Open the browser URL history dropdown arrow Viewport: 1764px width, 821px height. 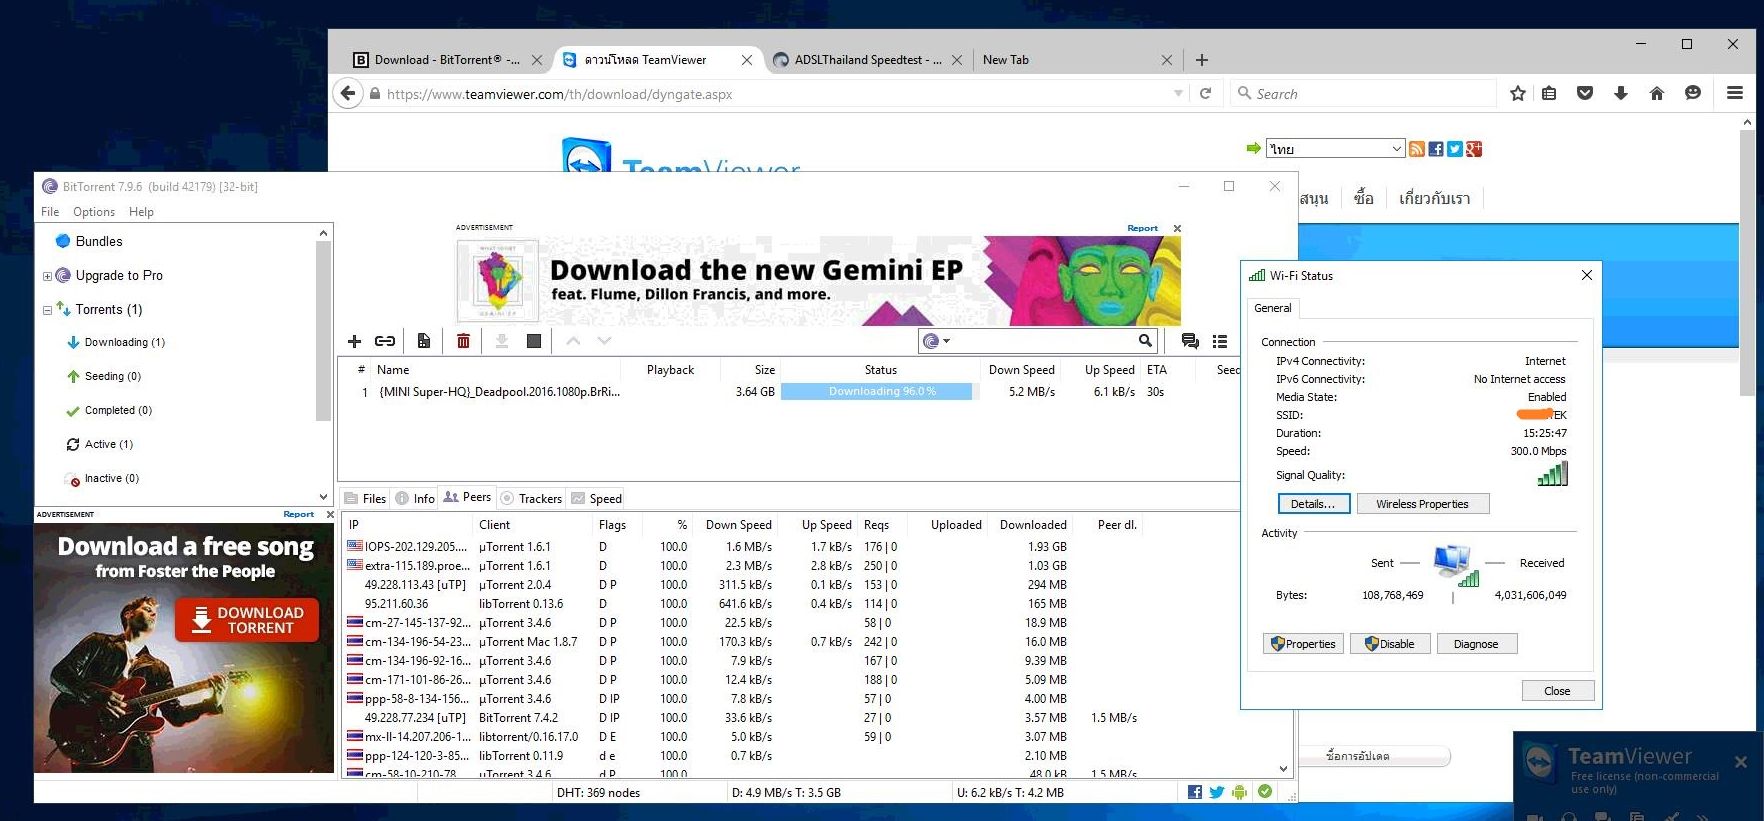click(x=1178, y=94)
